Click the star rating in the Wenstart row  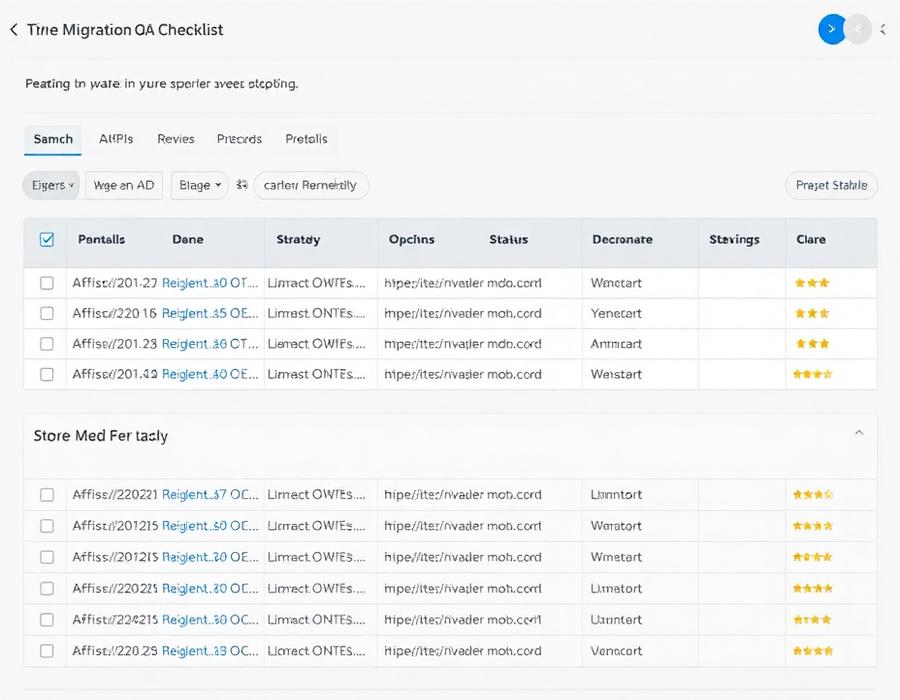pyautogui.click(x=812, y=374)
